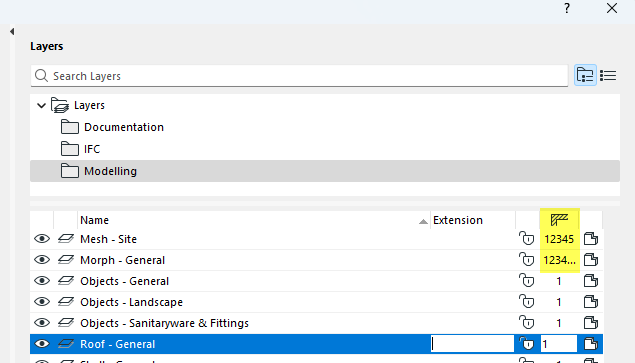Toggle 3D wireframe mode for Roof - General
Screen dimensions: 635x363
pos(66,344)
